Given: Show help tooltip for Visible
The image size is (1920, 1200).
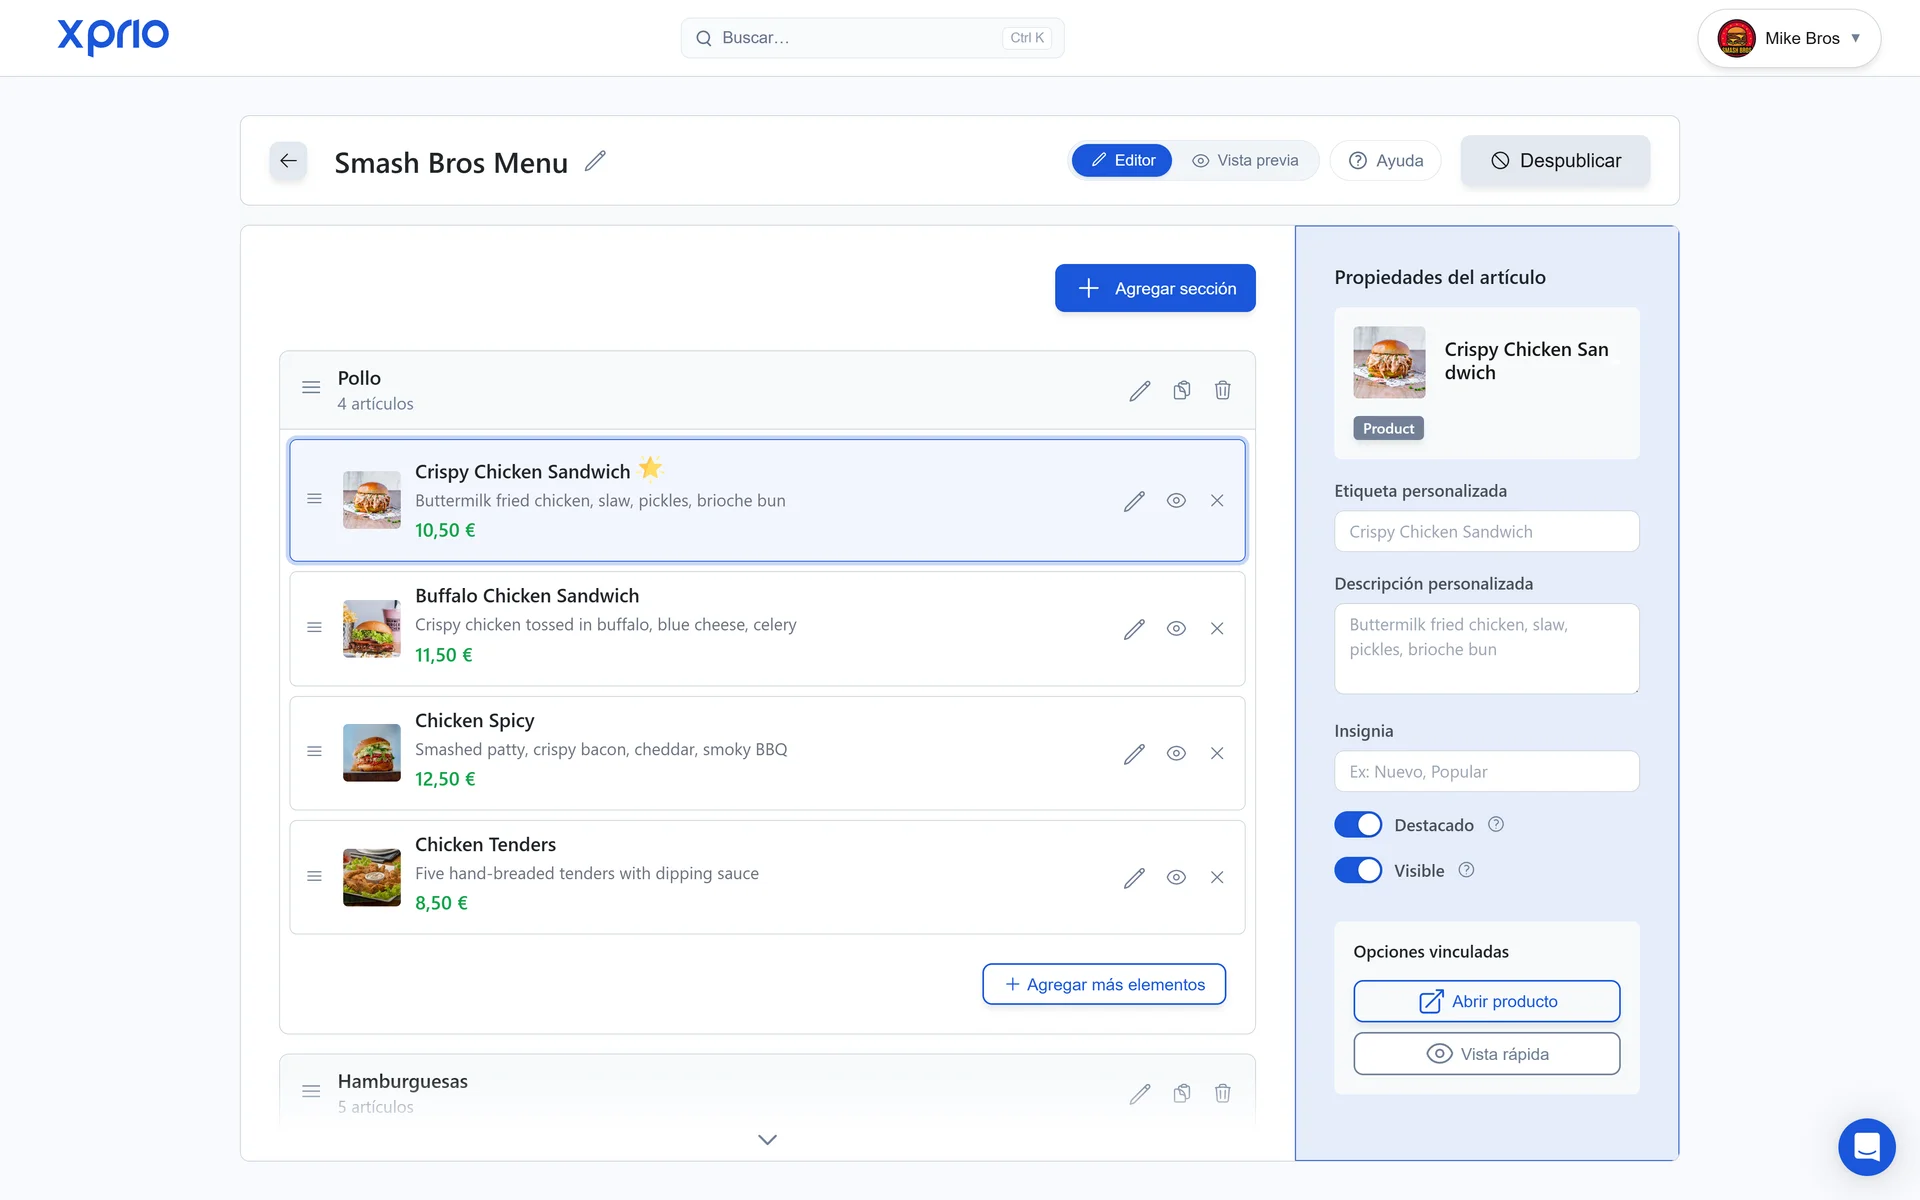Looking at the screenshot, I should (x=1466, y=870).
